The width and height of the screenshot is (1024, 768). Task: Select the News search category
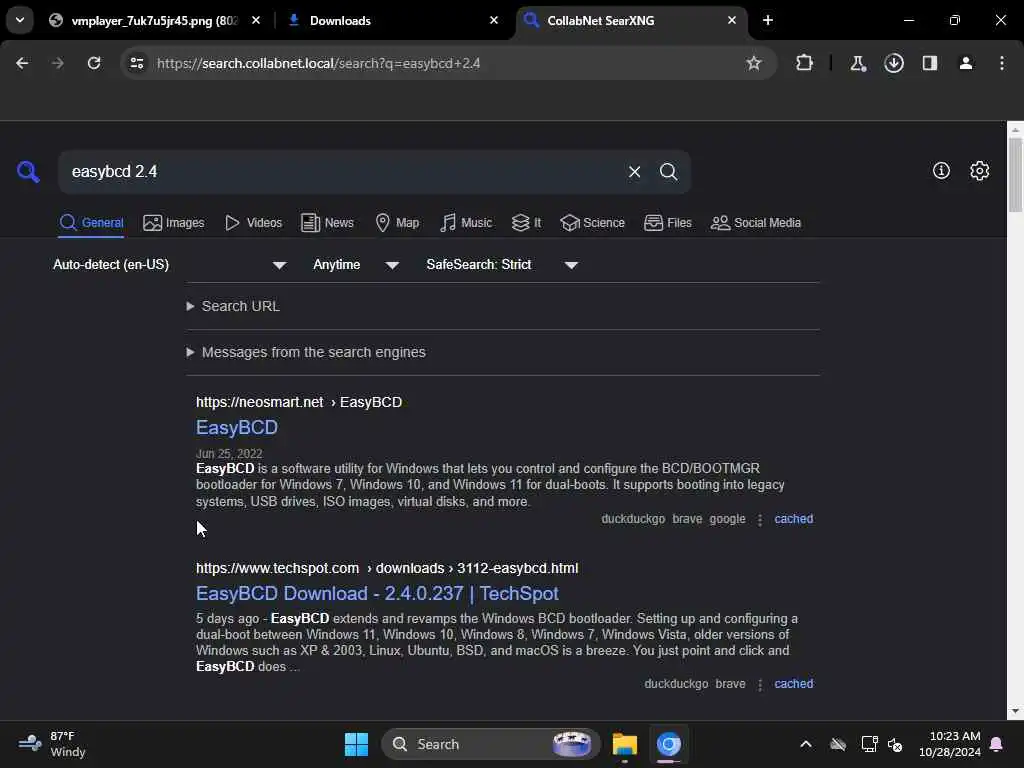pos(327,223)
